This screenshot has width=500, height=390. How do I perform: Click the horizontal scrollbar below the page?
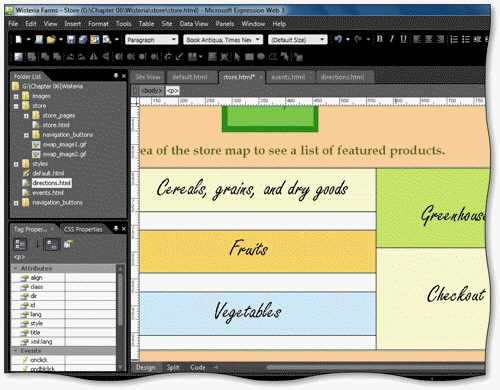(x=375, y=367)
